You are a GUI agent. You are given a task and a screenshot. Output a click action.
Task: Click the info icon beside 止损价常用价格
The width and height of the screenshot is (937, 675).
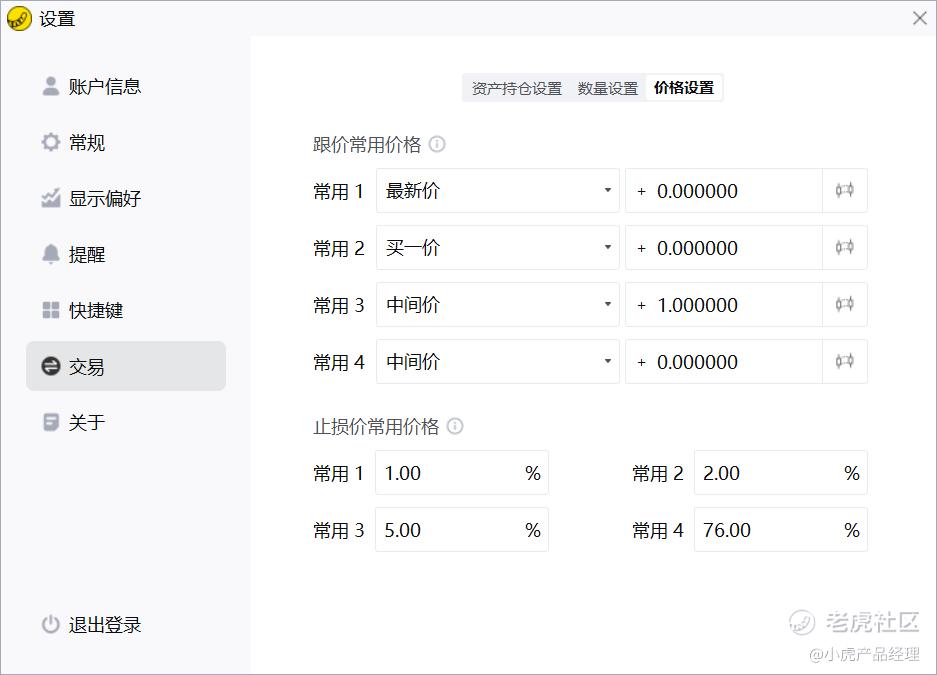coord(455,426)
